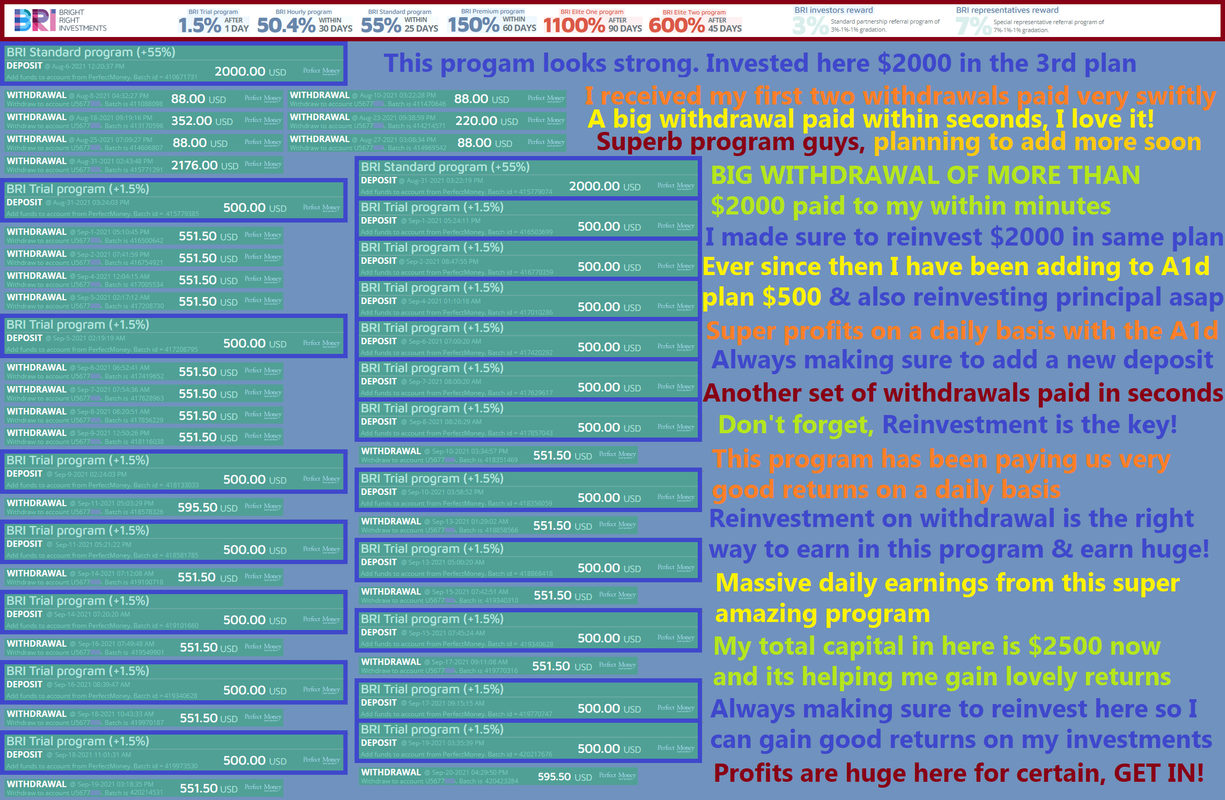Image resolution: width=1225 pixels, height=800 pixels.
Task: Click the 500.00 USD amount on the Sep-8-2021 08:26 deposit
Action: click(x=609, y=427)
